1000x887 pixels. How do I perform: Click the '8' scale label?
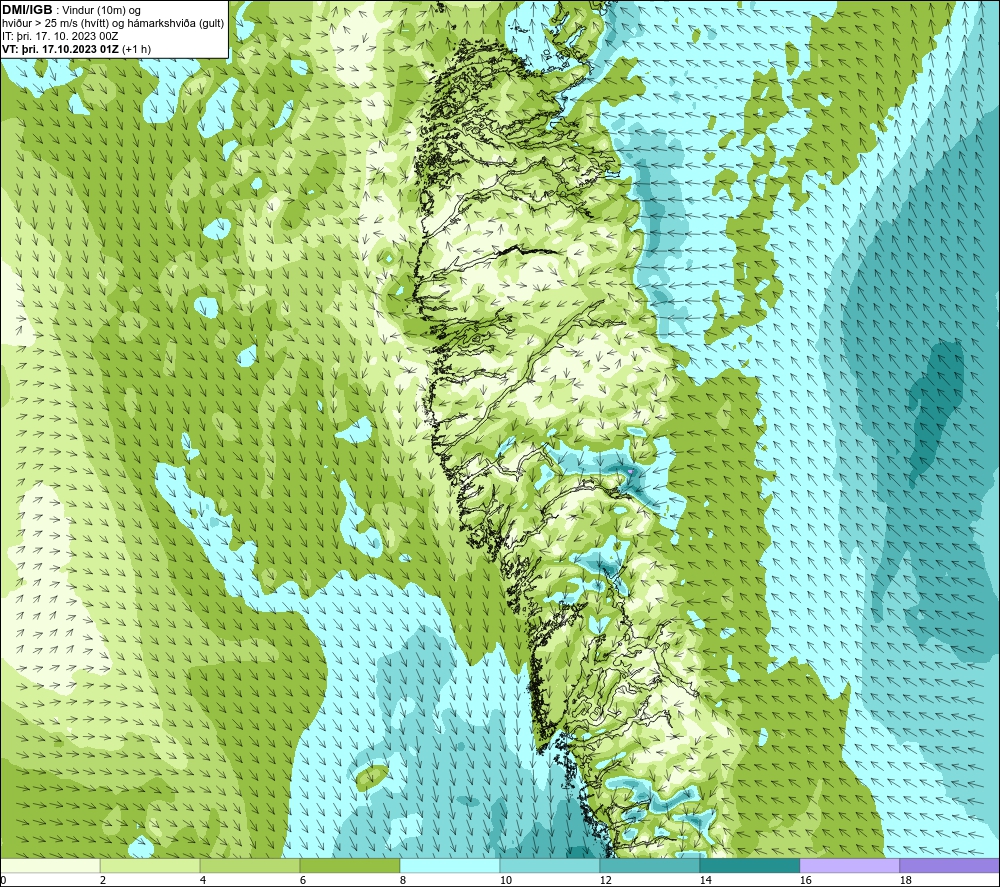point(403,881)
